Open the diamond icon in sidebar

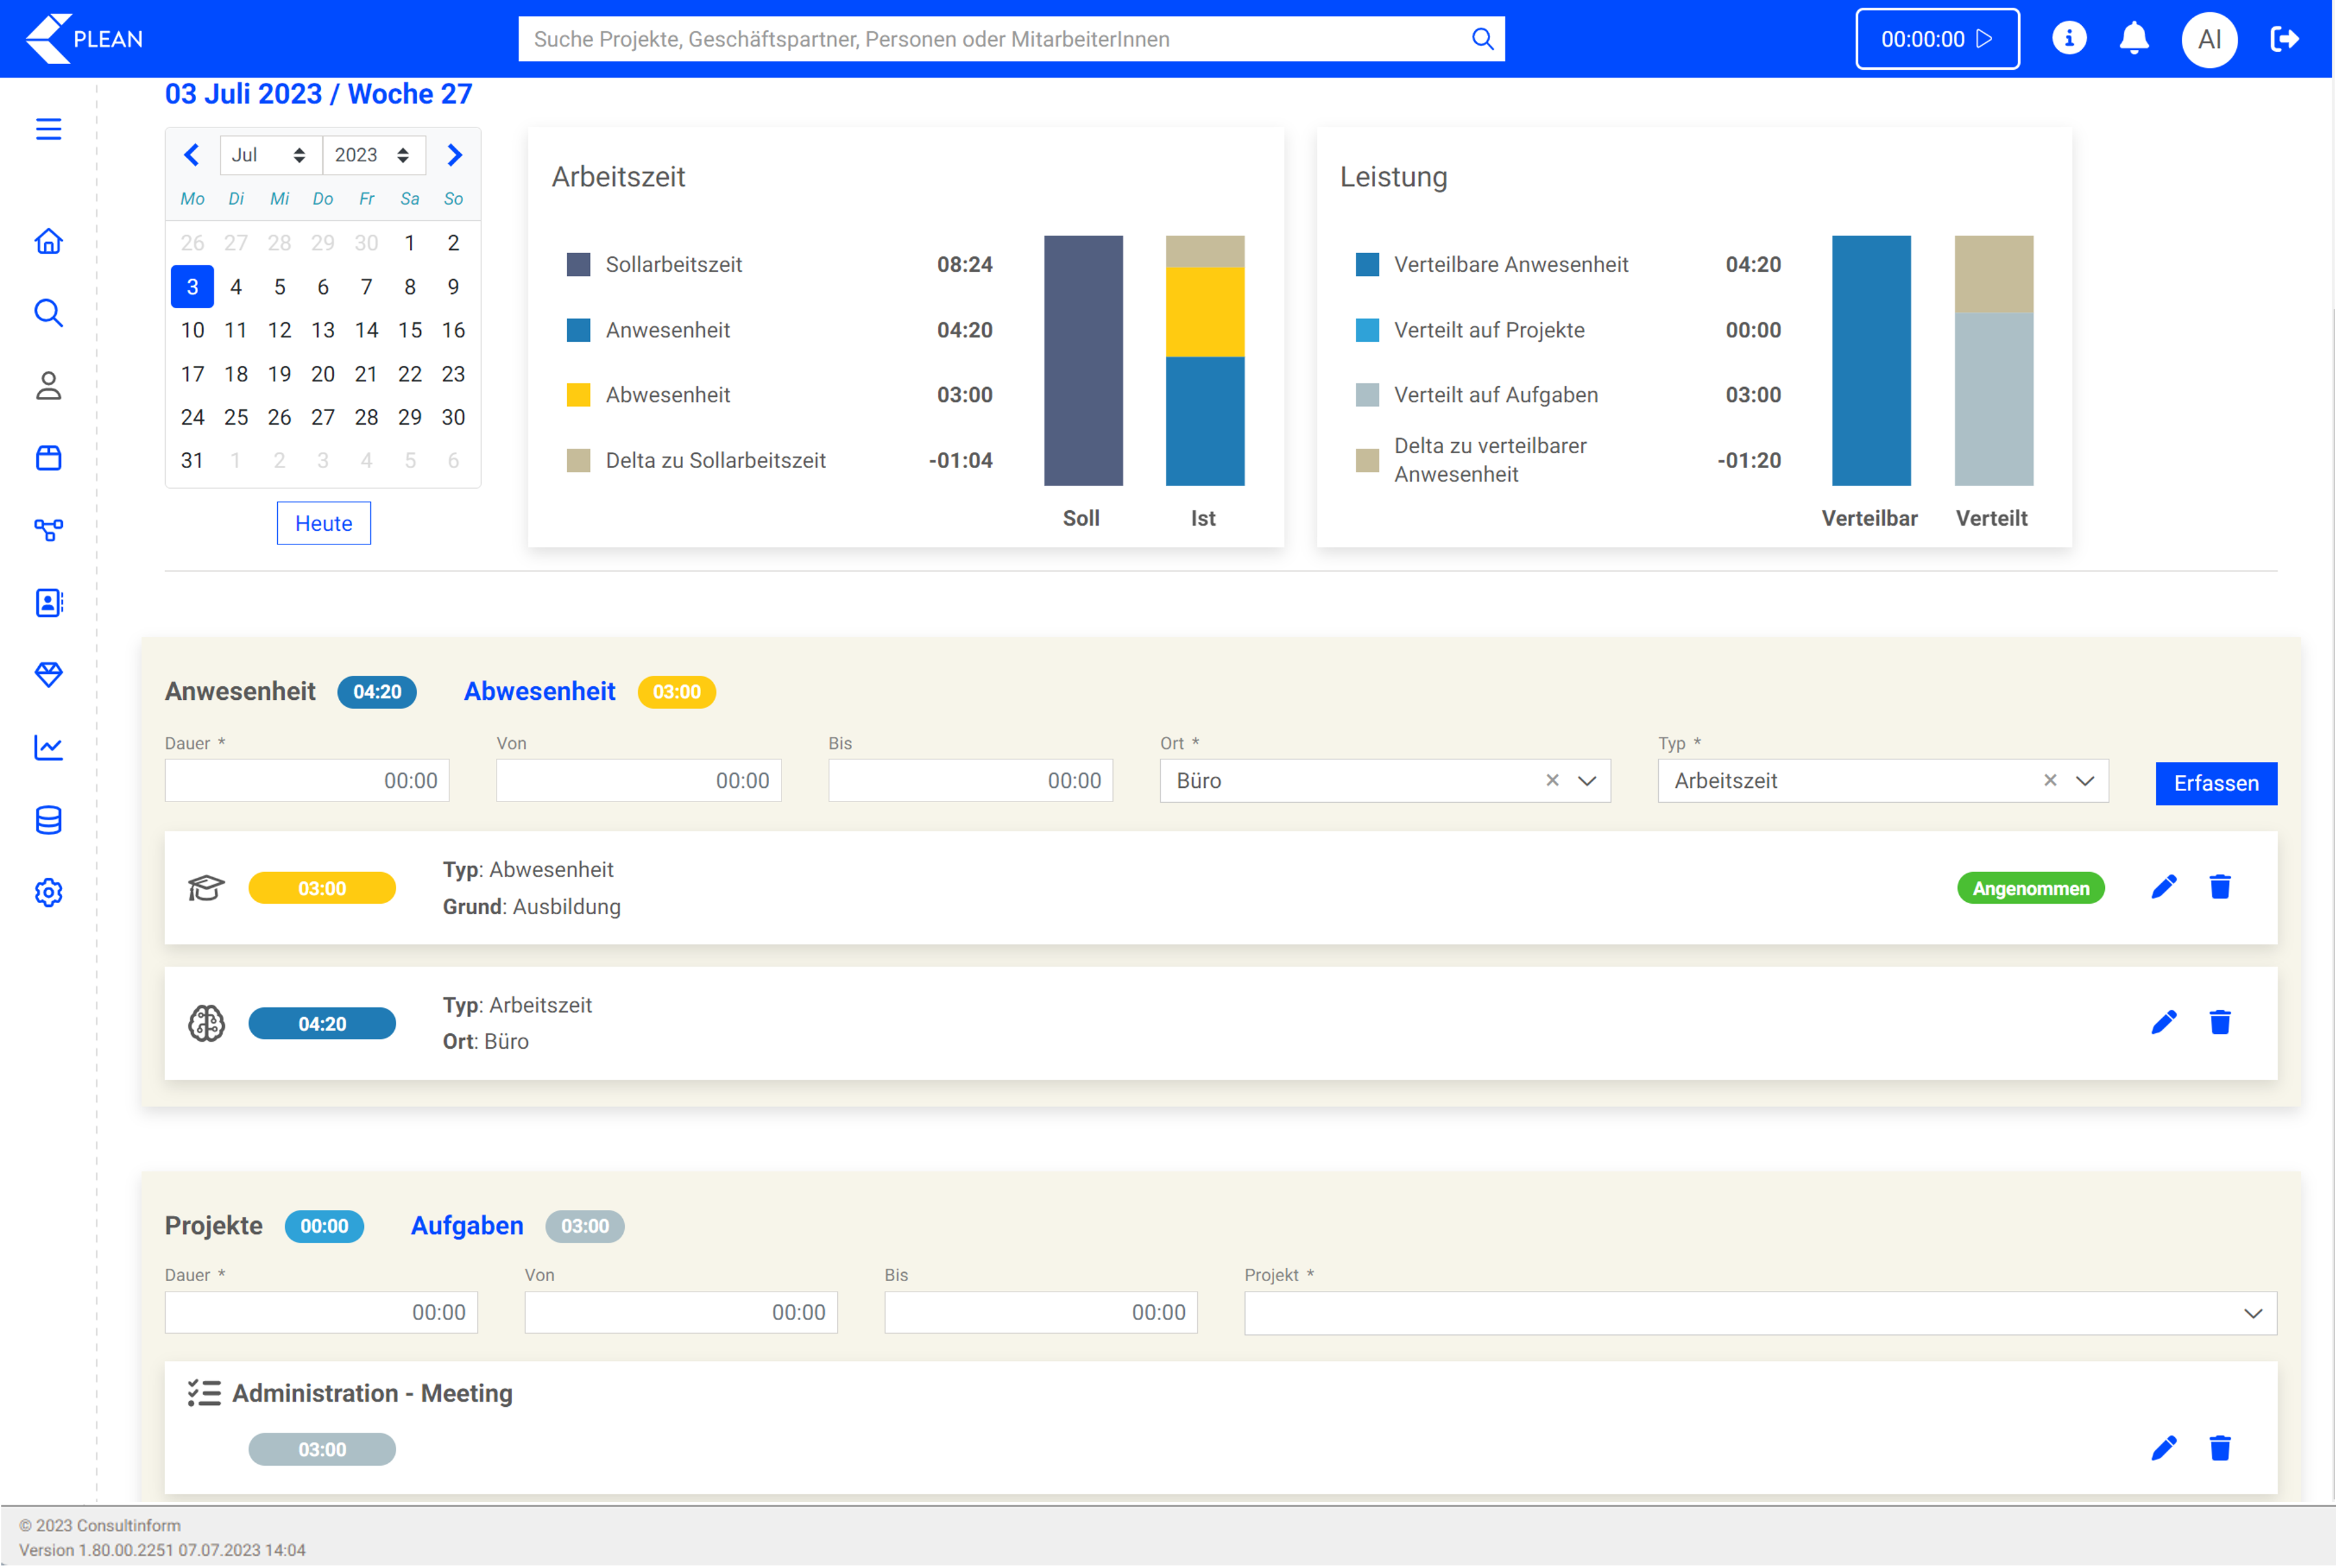coord(48,675)
